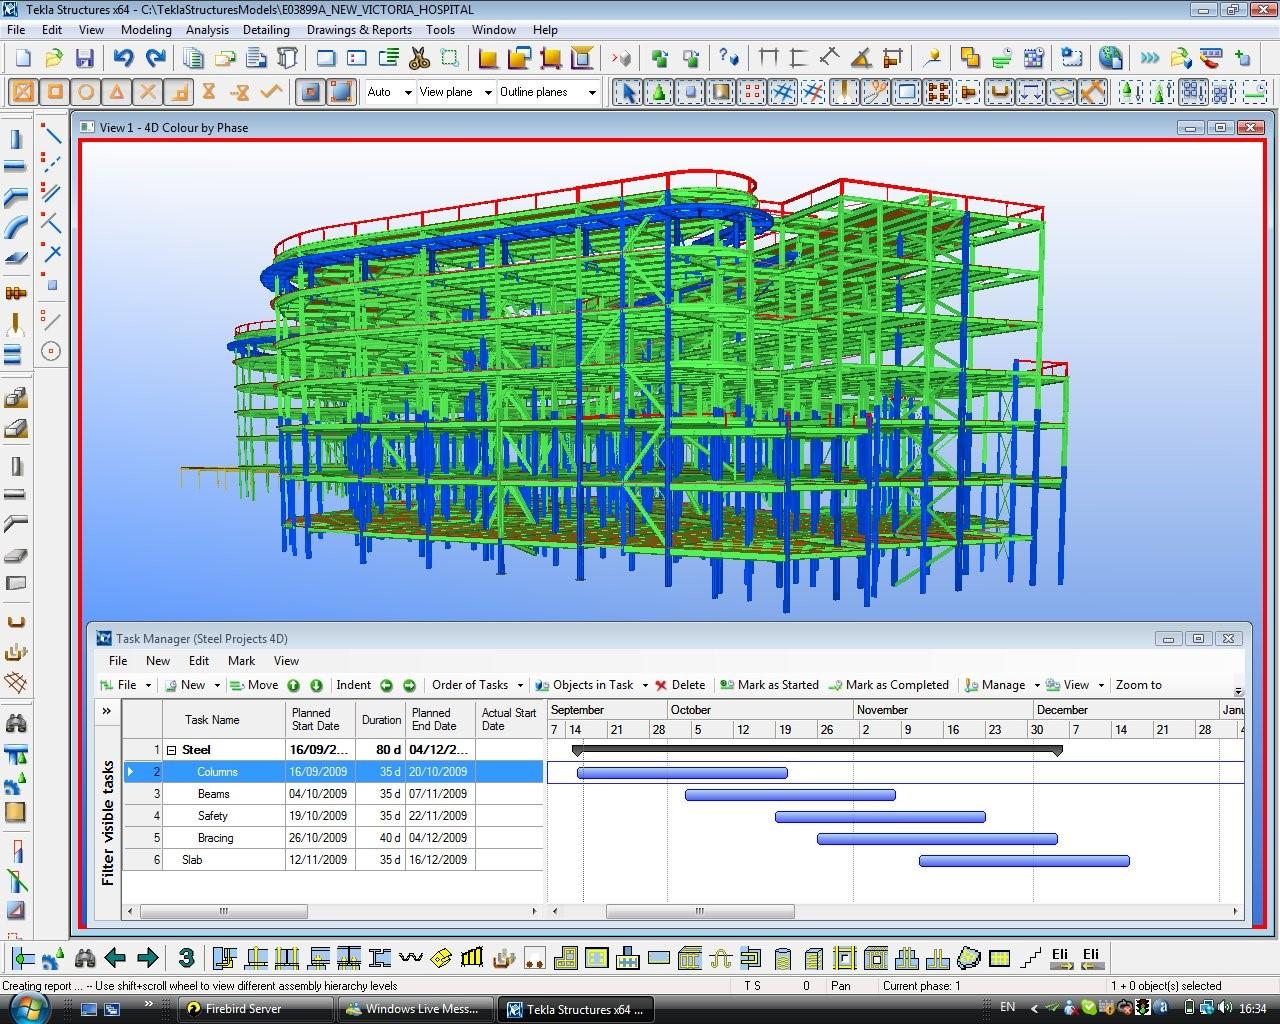Open the Order of Tasks dropdown arrow

click(x=520, y=685)
